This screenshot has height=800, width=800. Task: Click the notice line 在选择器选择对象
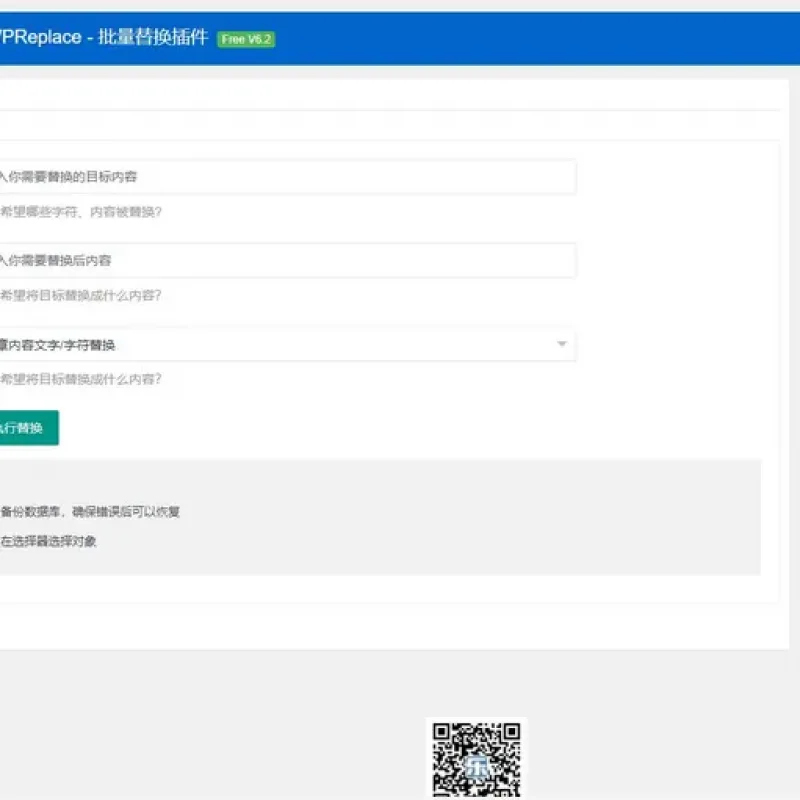48,541
